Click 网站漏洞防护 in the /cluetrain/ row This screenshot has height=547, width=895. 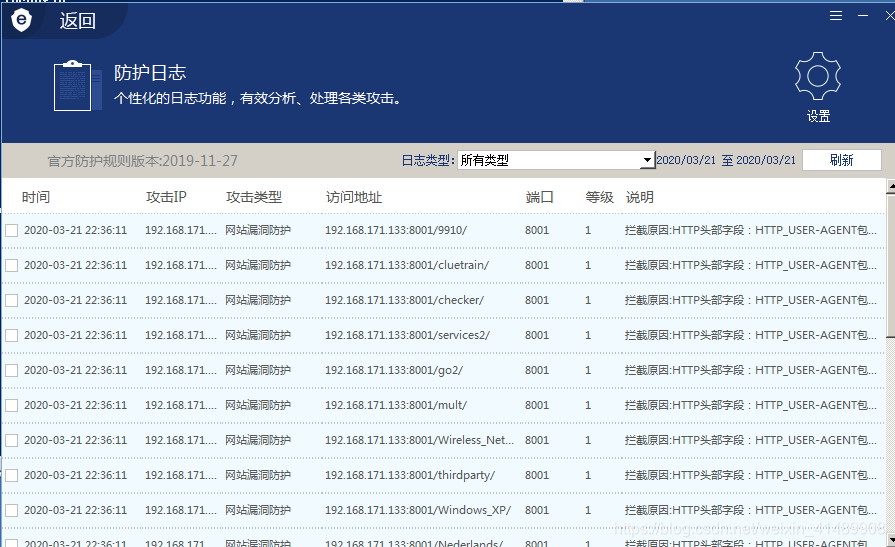point(258,265)
